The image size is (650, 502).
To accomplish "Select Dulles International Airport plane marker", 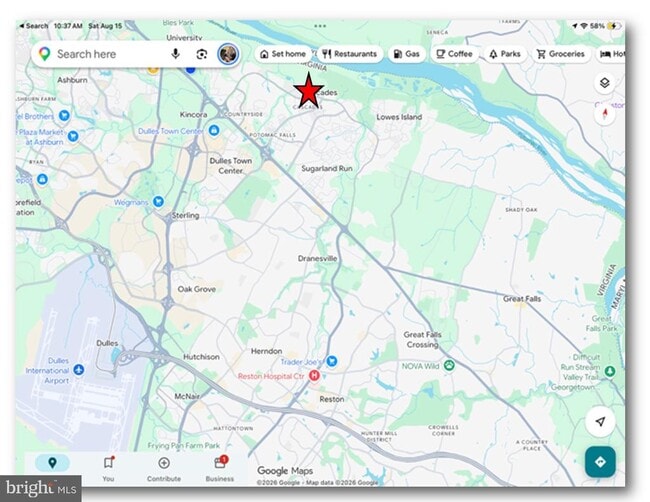I will (x=78, y=369).
